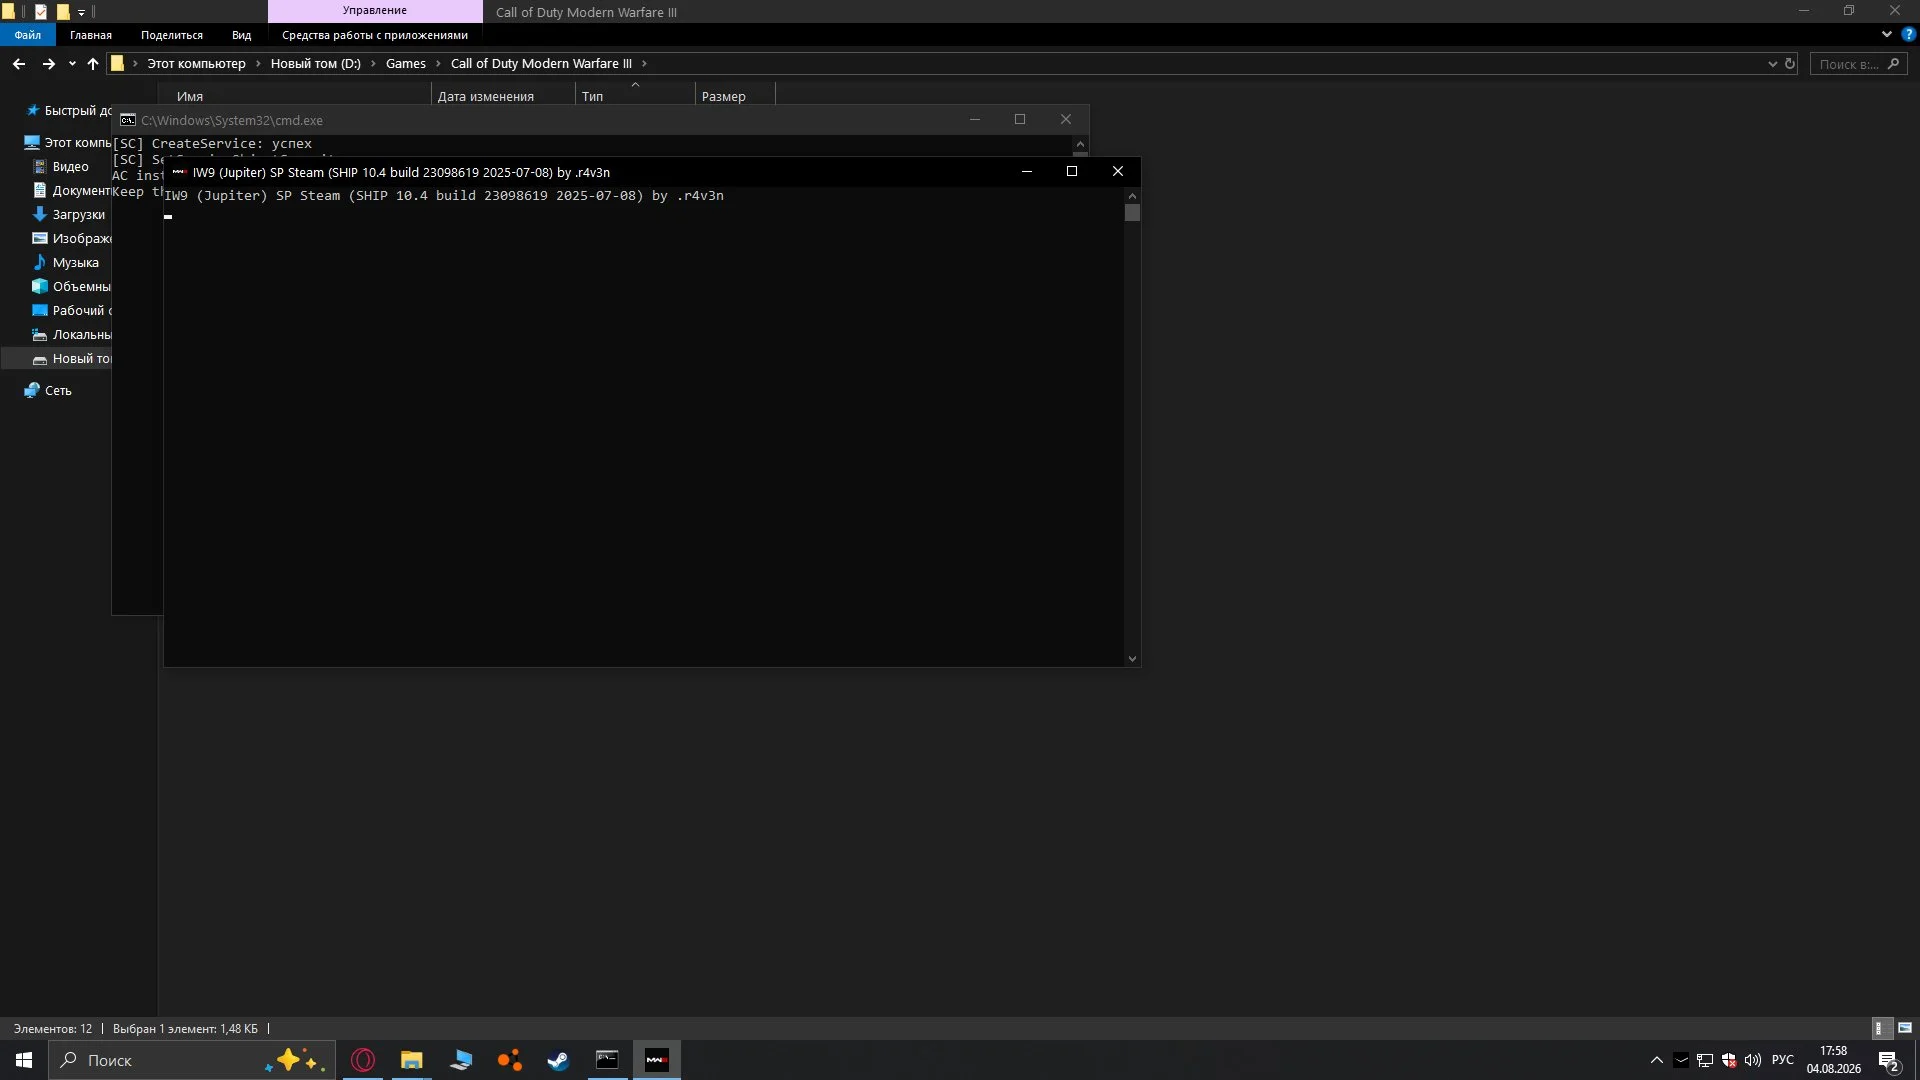Open Объемные объекты in sidebar
Screen dimensions: 1920x1080
click(x=70, y=286)
